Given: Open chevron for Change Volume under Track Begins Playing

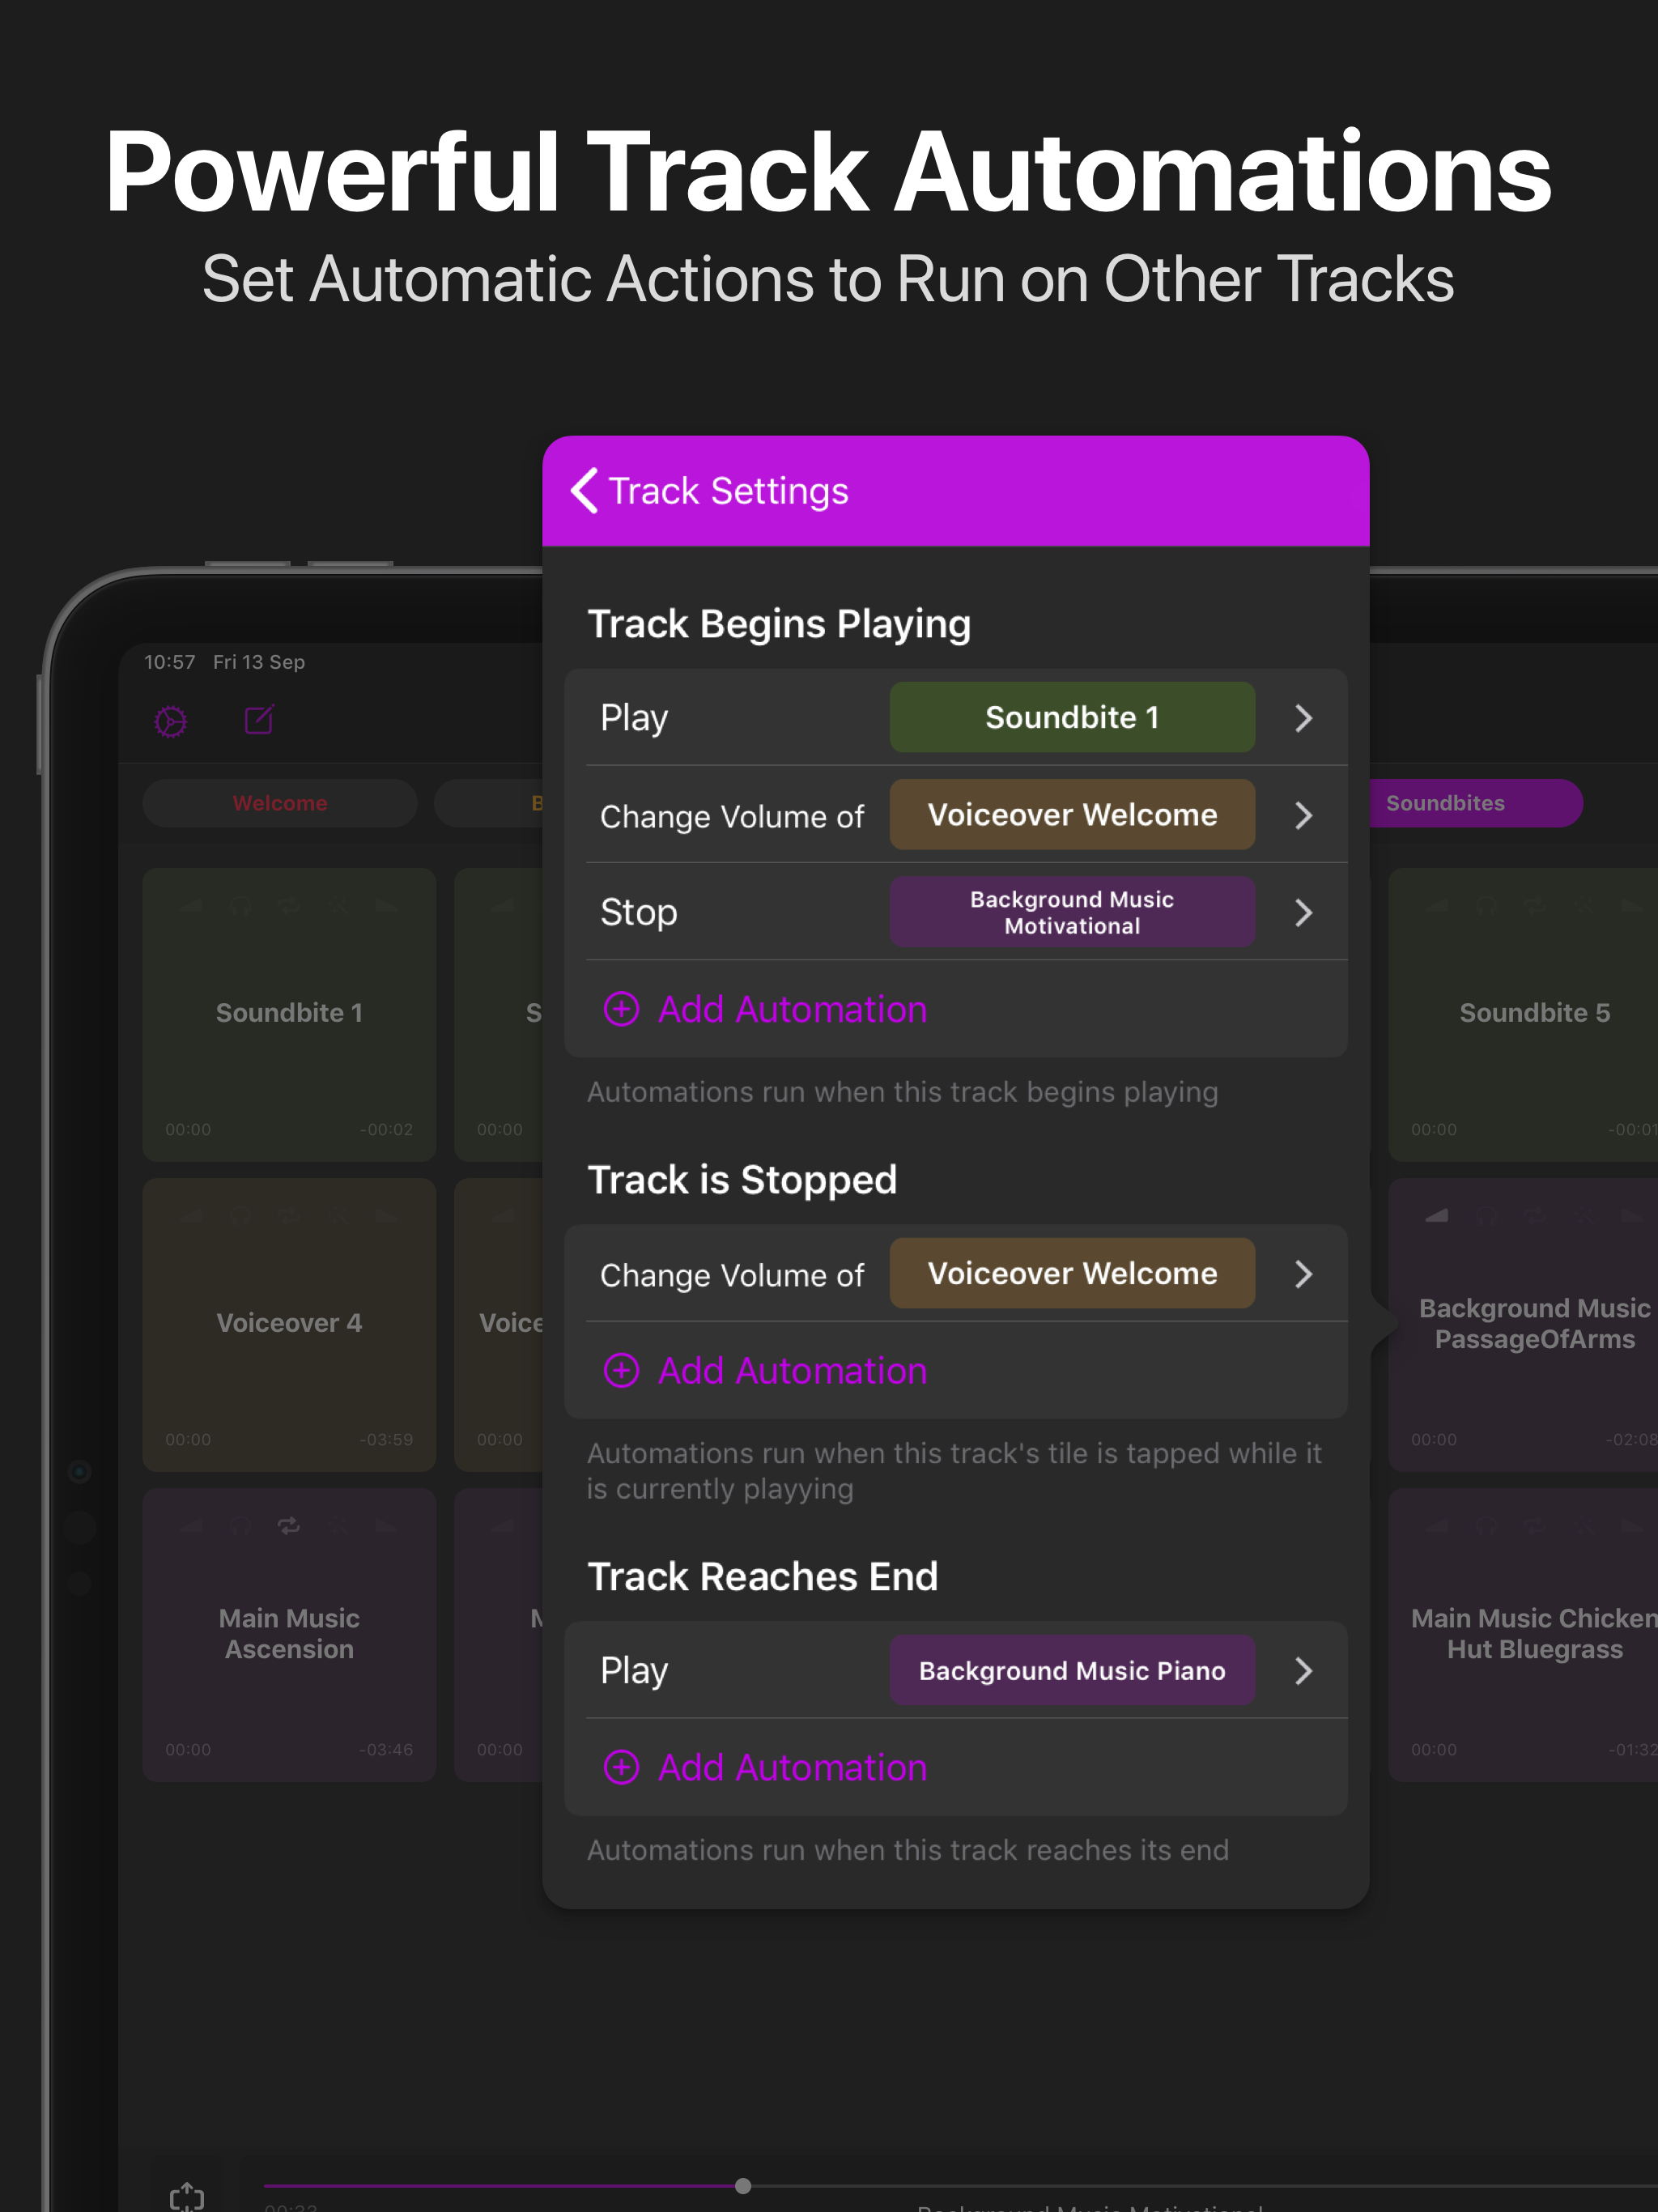Looking at the screenshot, I should click(x=1303, y=815).
